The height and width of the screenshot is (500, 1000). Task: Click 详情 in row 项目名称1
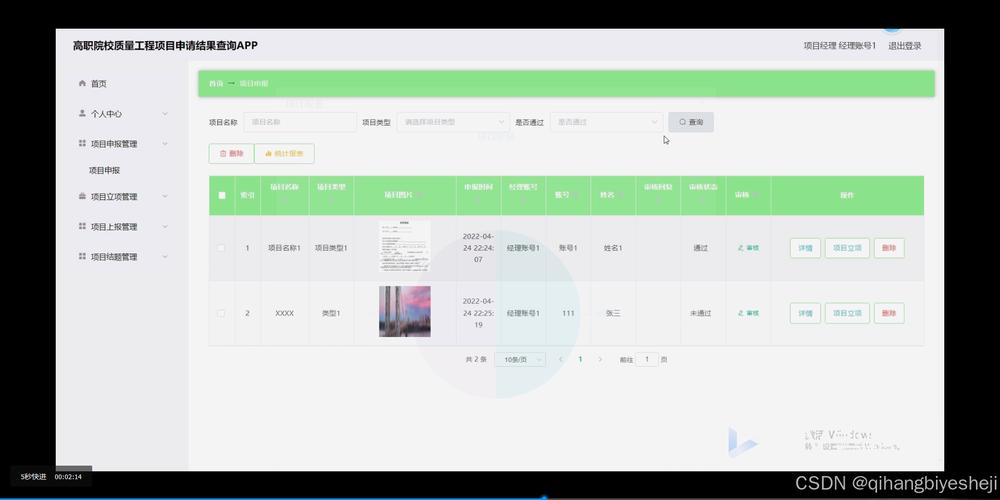tap(805, 248)
